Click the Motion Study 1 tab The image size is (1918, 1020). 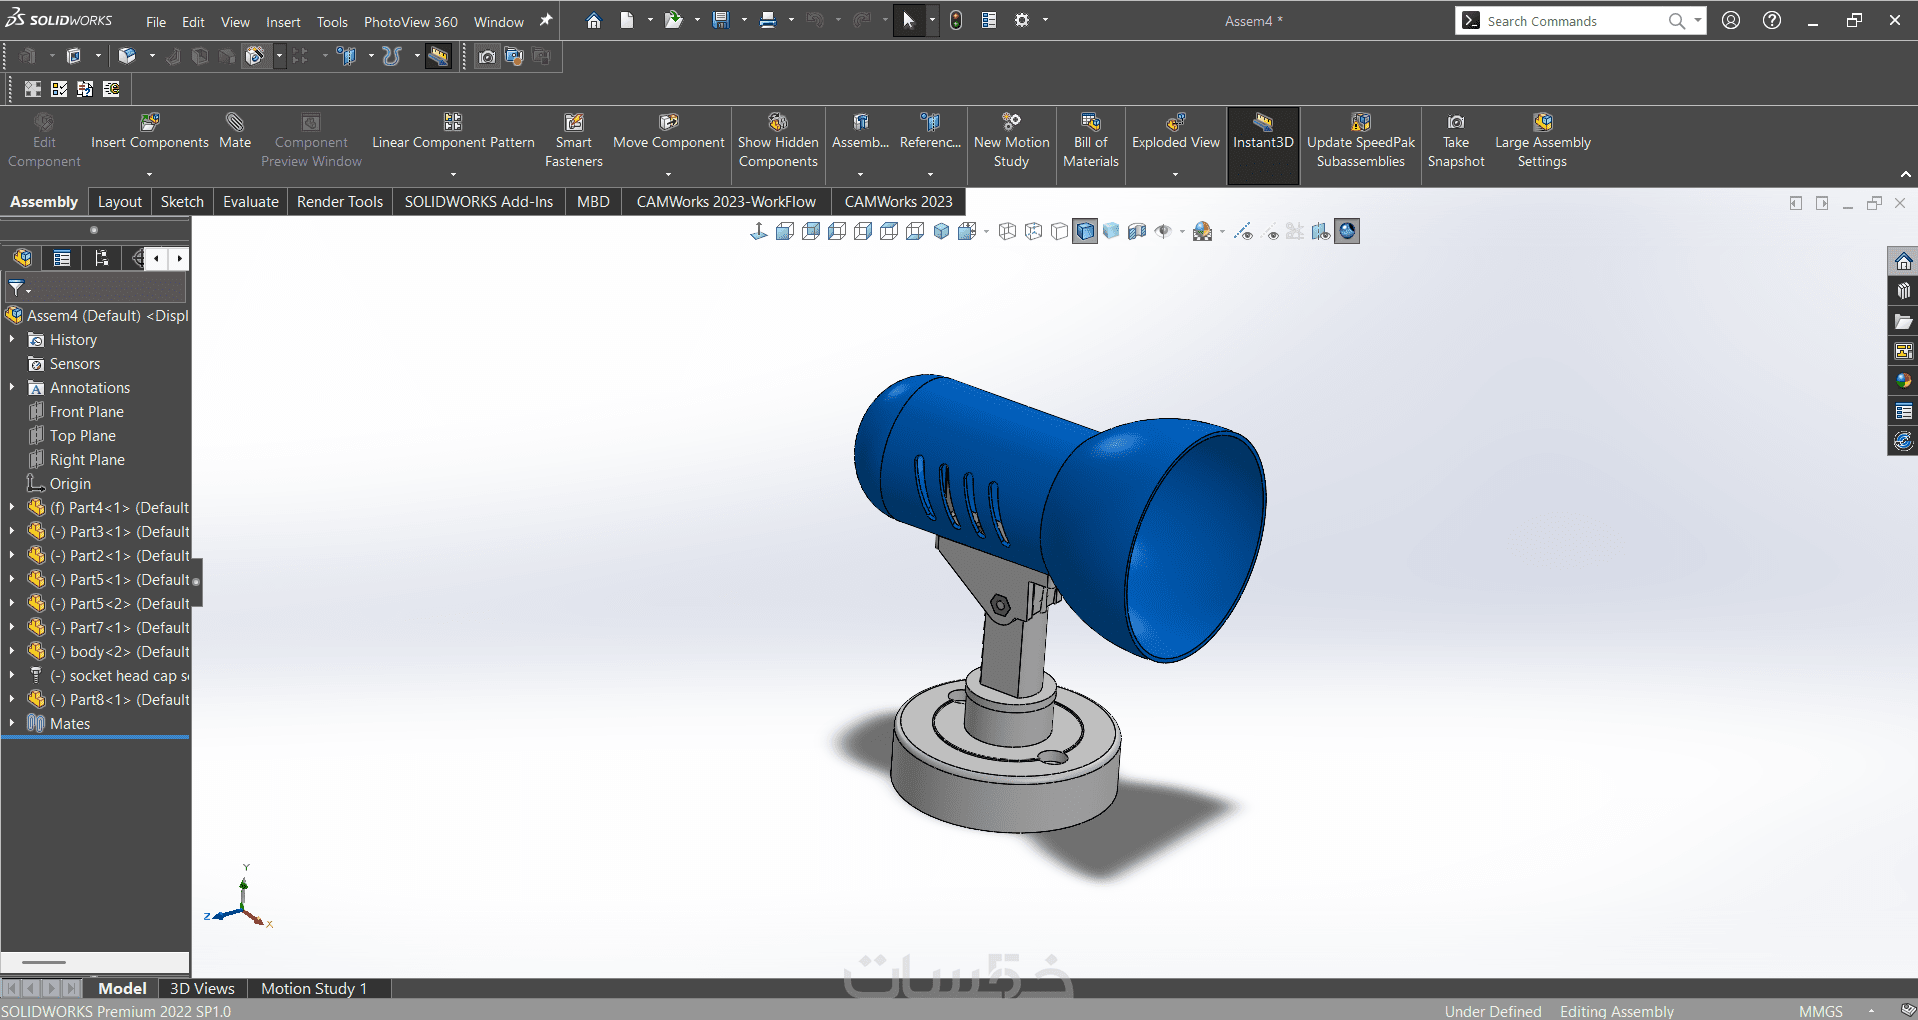[314, 988]
